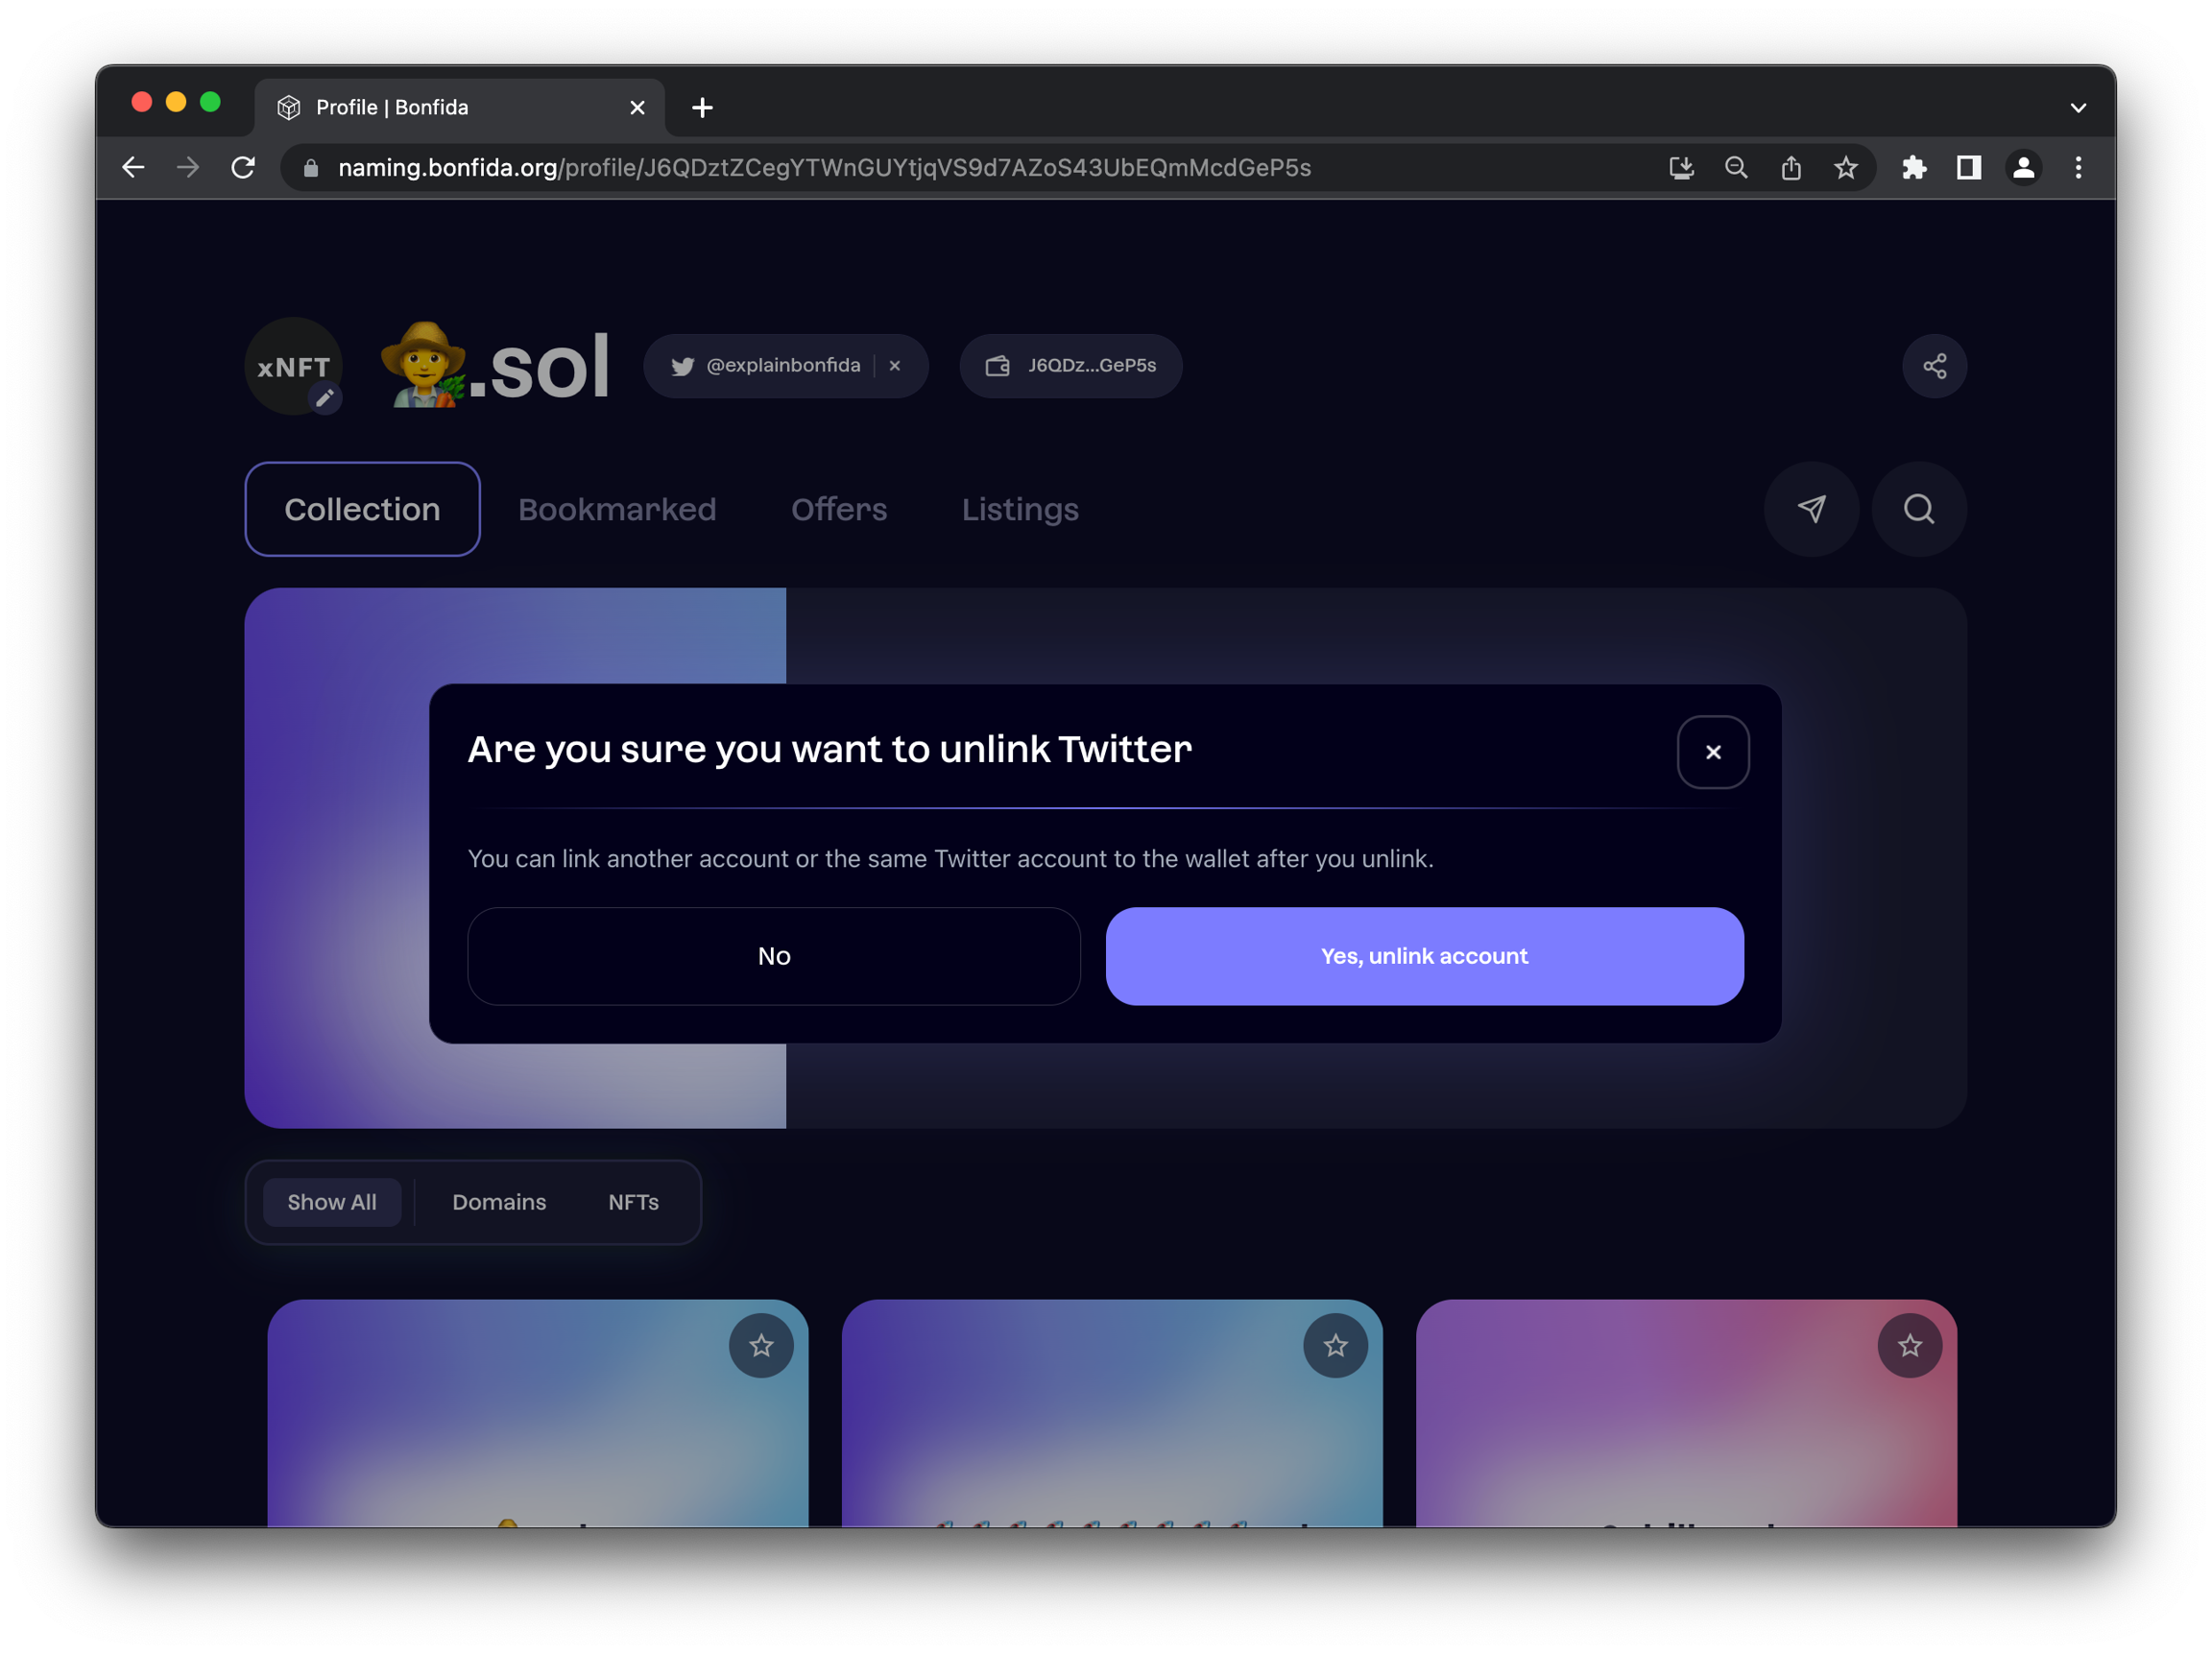The width and height of the screenshot is (2212, 1654).
Task: Close the unlink Twitter dialog
Action: pos(1712,752)
